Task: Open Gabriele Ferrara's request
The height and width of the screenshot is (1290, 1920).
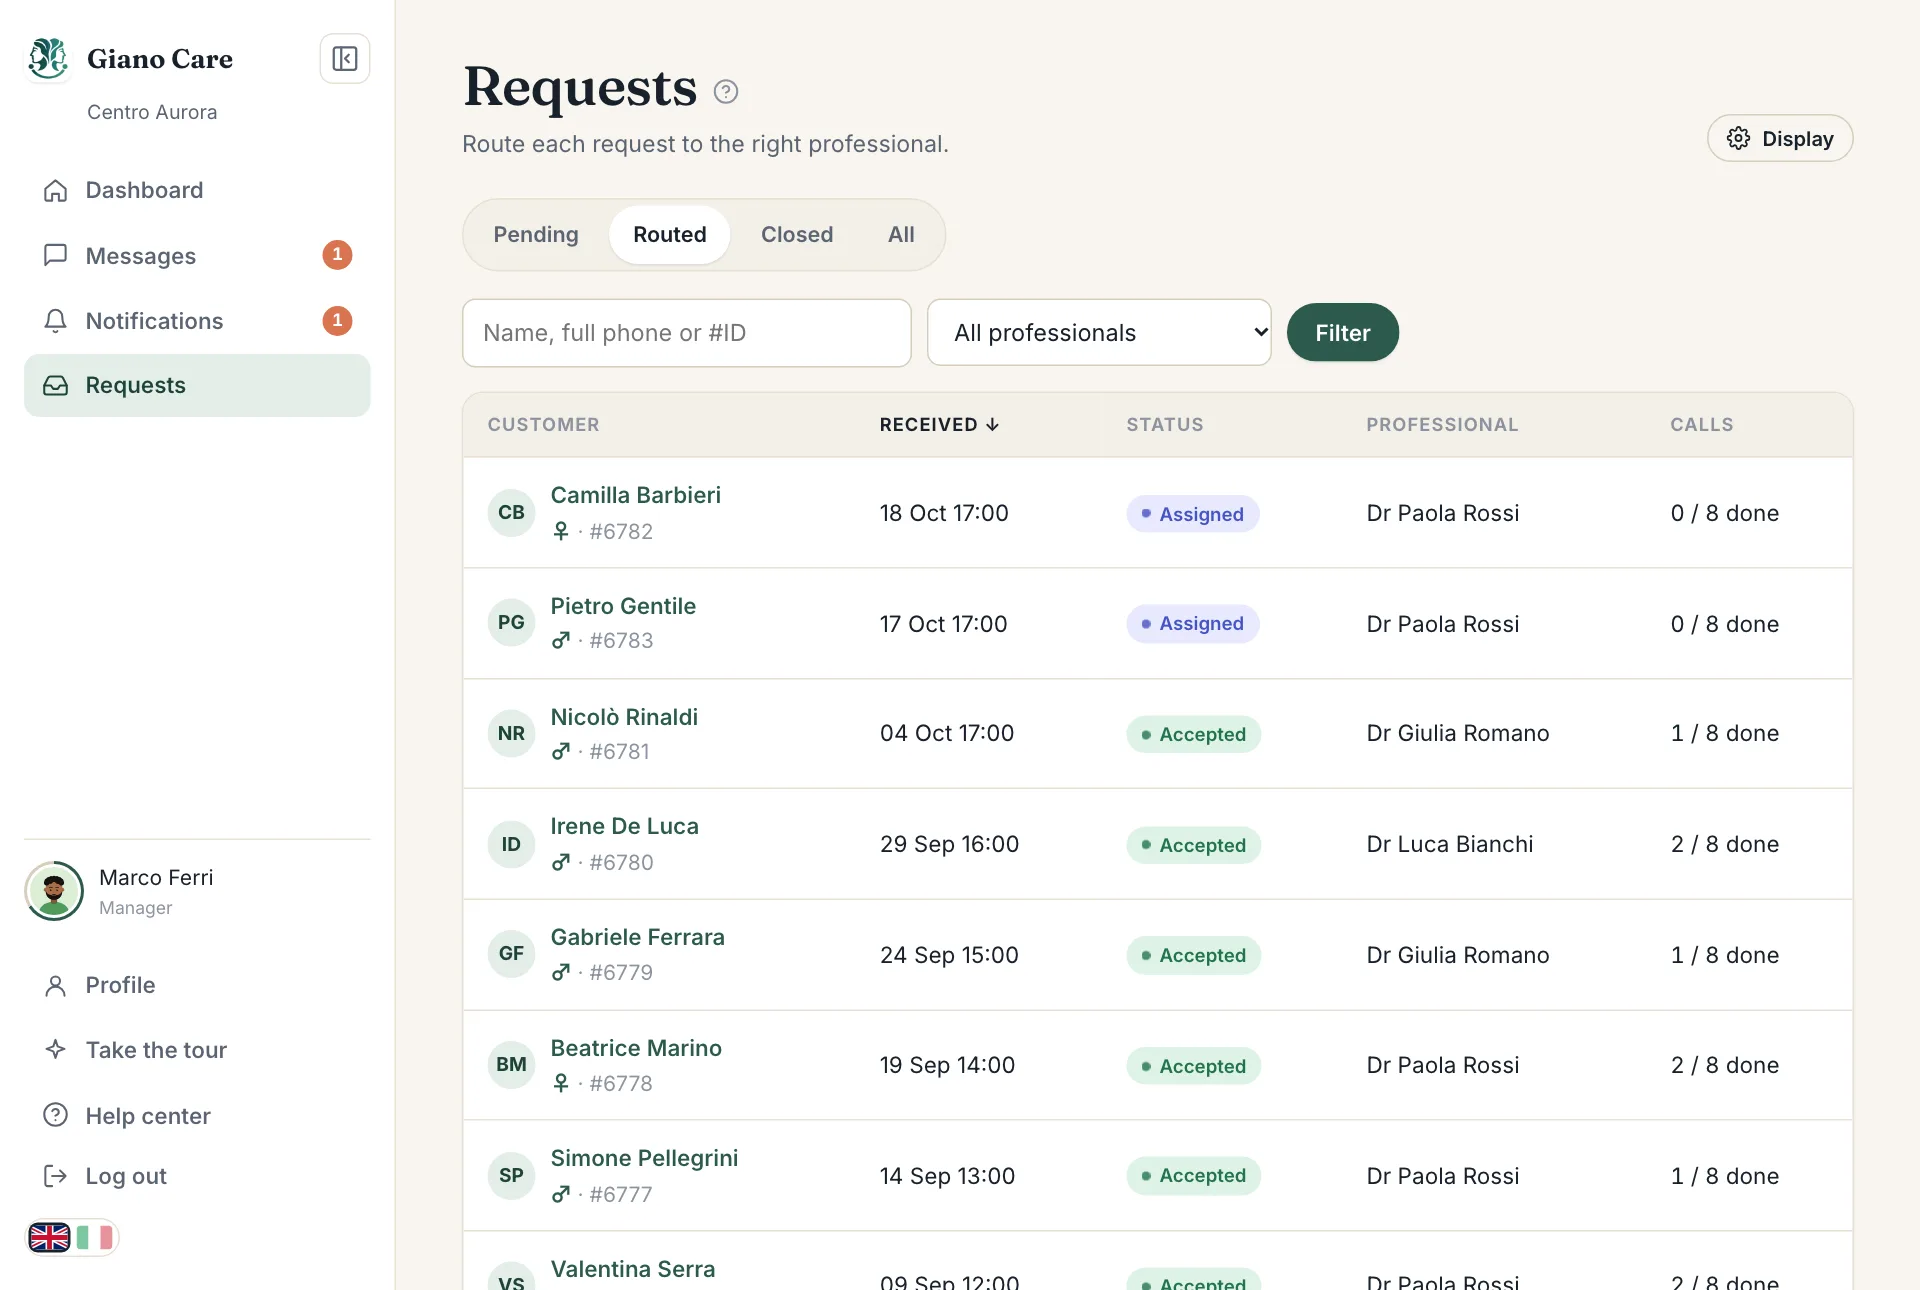Action: 638,938
